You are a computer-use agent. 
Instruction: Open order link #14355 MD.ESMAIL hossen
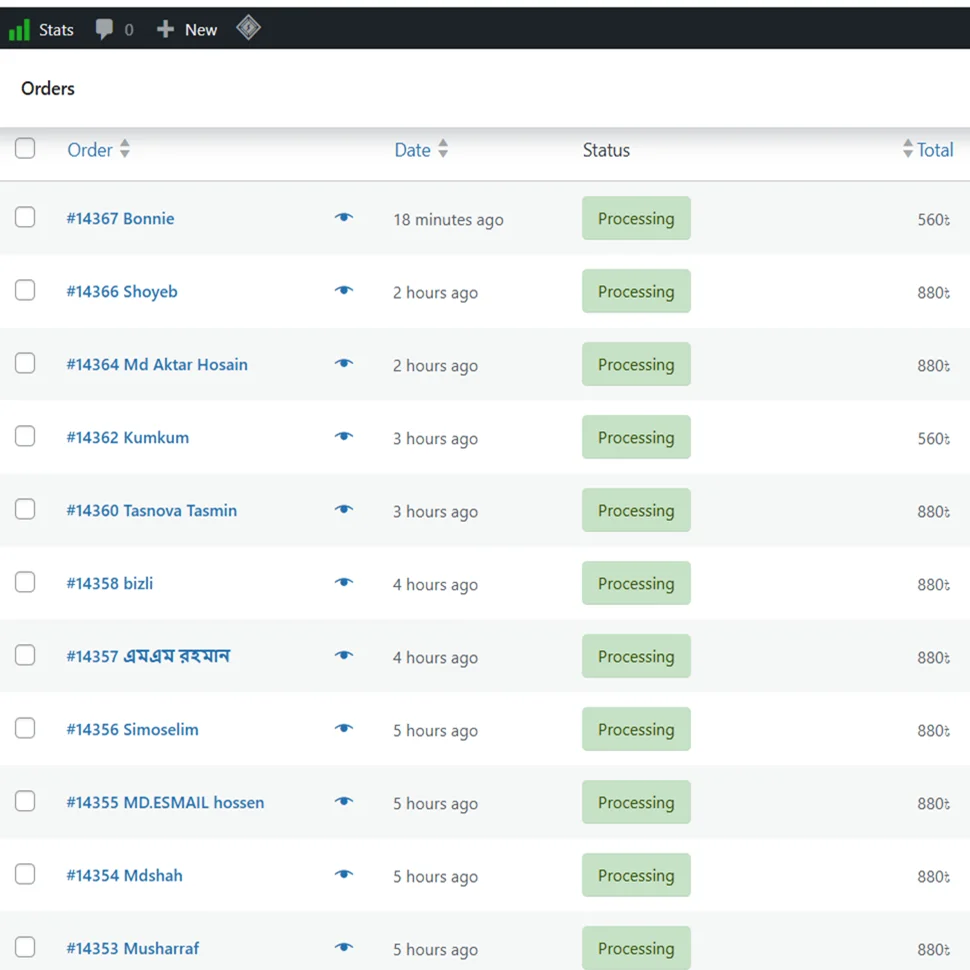(165, 802)
